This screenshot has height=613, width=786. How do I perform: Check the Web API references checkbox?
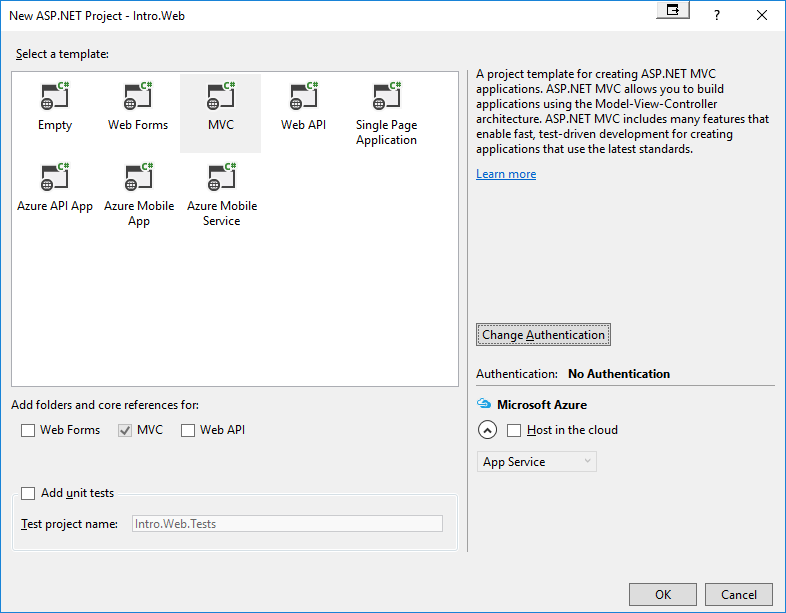(x=188, y=431)
